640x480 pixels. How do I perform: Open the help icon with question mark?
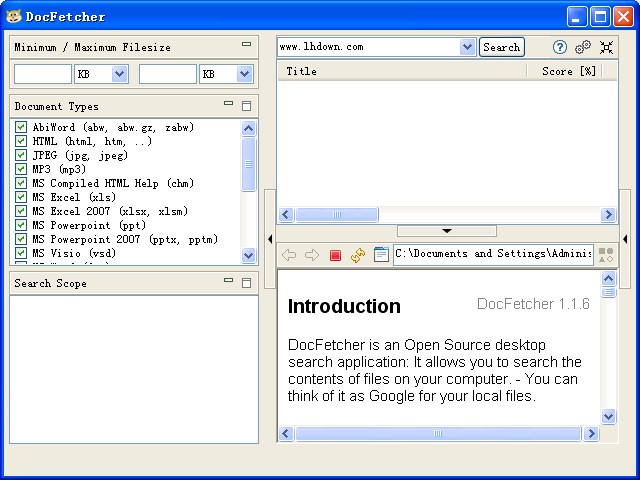tap(560, 47)
